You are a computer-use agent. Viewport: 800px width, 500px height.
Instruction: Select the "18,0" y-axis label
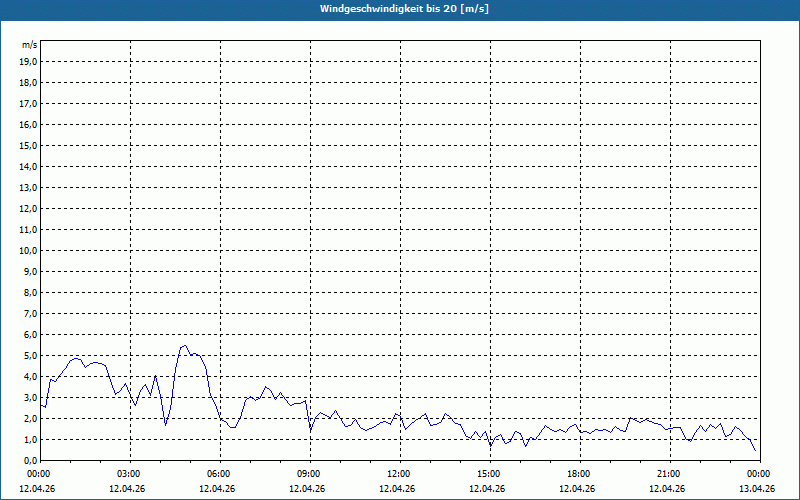(28, 83)
